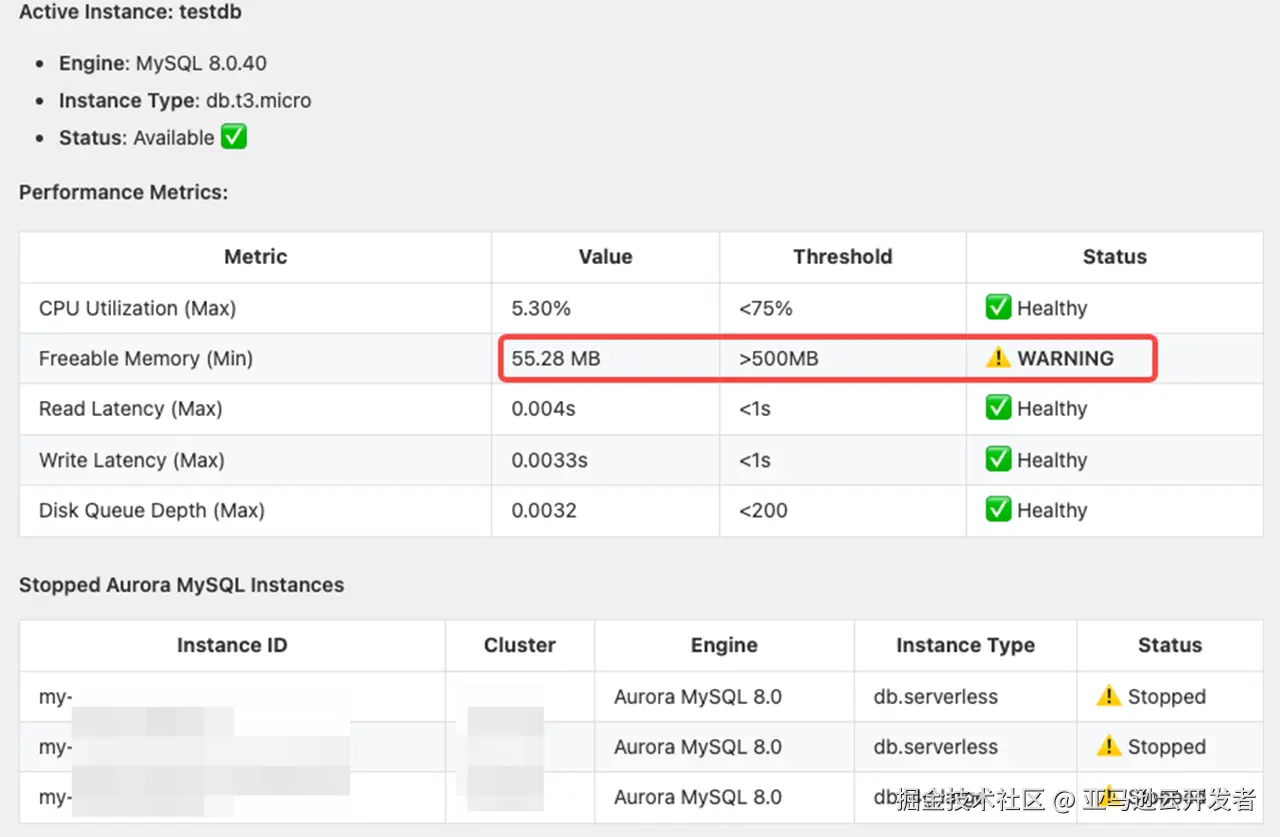The height and width of the screenshot is (837, 1280).
Task: Click the warning icon in first Stopped row
Action: [1109, 696]
